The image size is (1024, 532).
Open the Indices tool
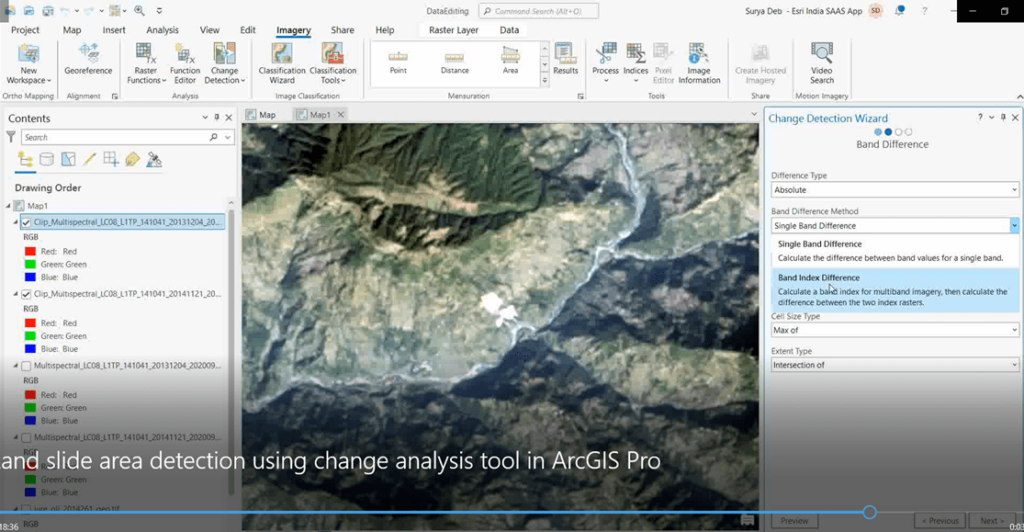point(635,63)
